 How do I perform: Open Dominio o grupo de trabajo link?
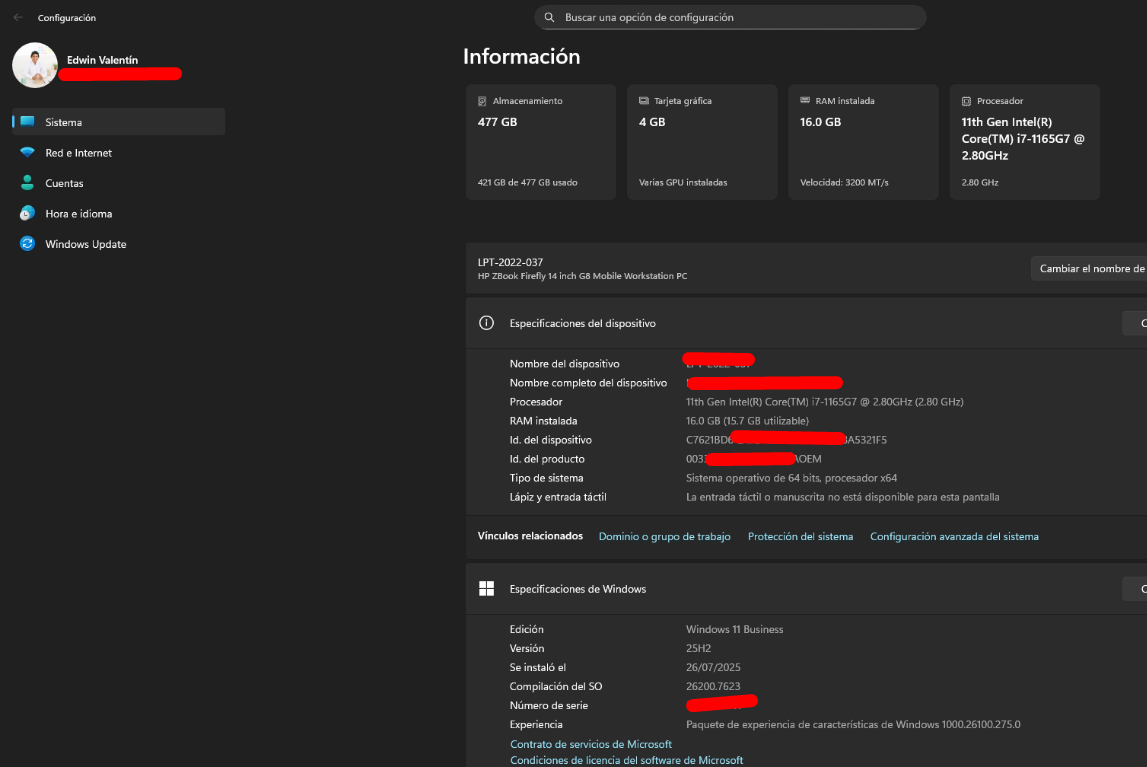click(664, 537)
